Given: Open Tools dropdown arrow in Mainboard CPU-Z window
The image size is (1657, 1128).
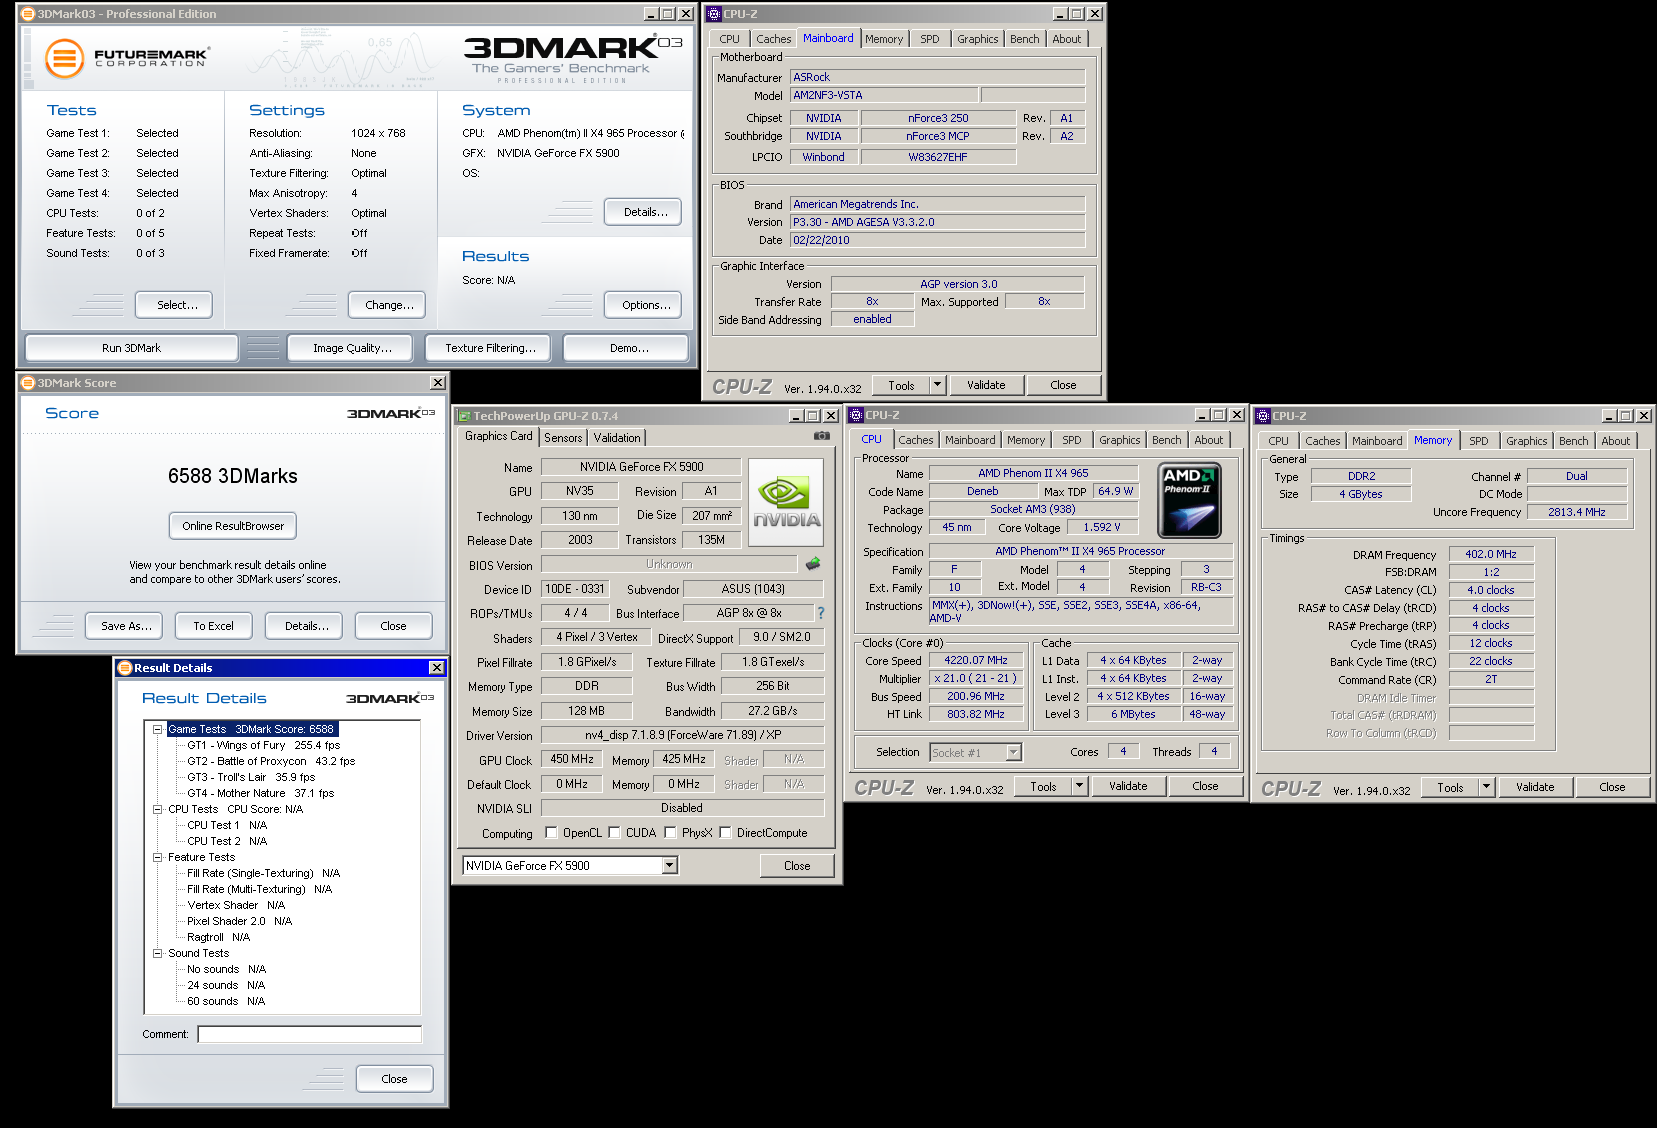Looking at the screenshot, I should point(937,385).
